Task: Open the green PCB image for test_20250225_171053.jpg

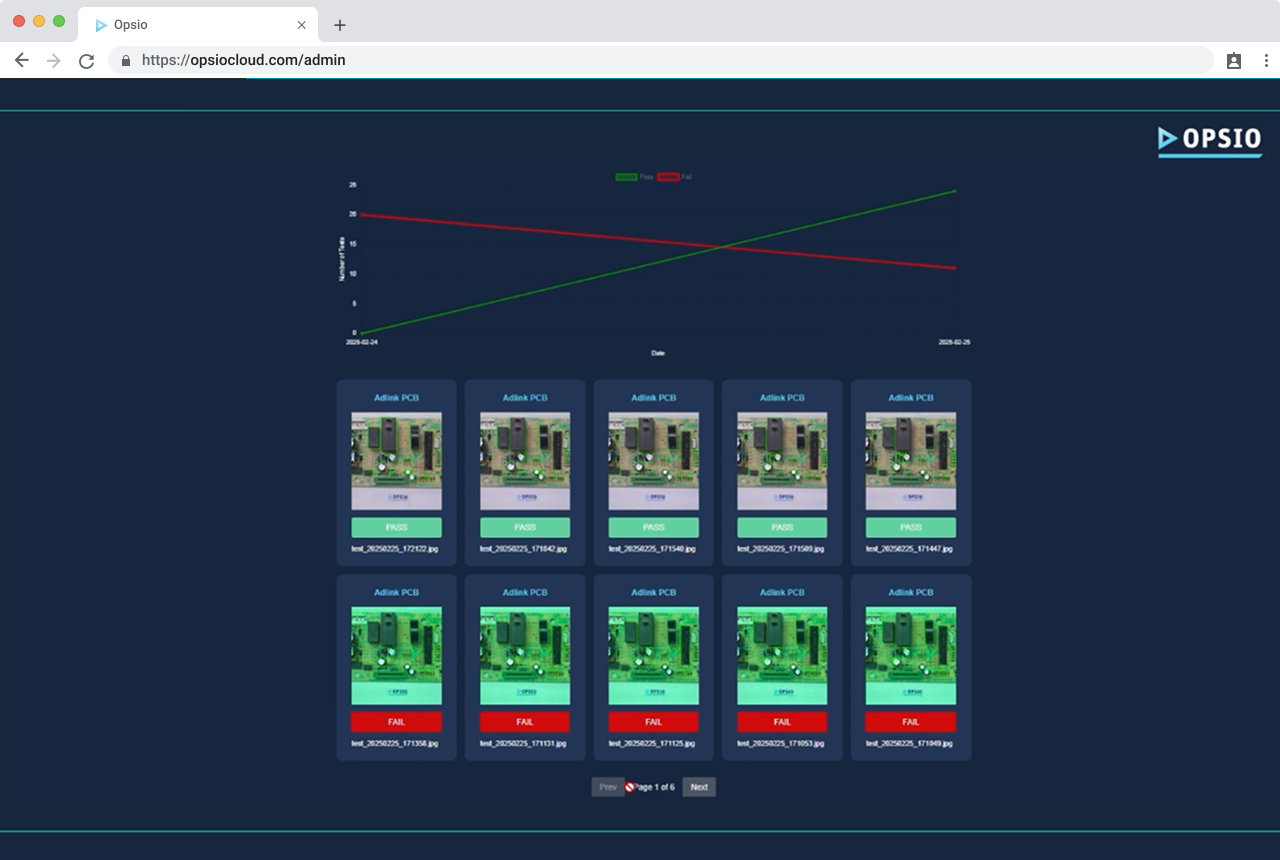Action: click(782, 656)
